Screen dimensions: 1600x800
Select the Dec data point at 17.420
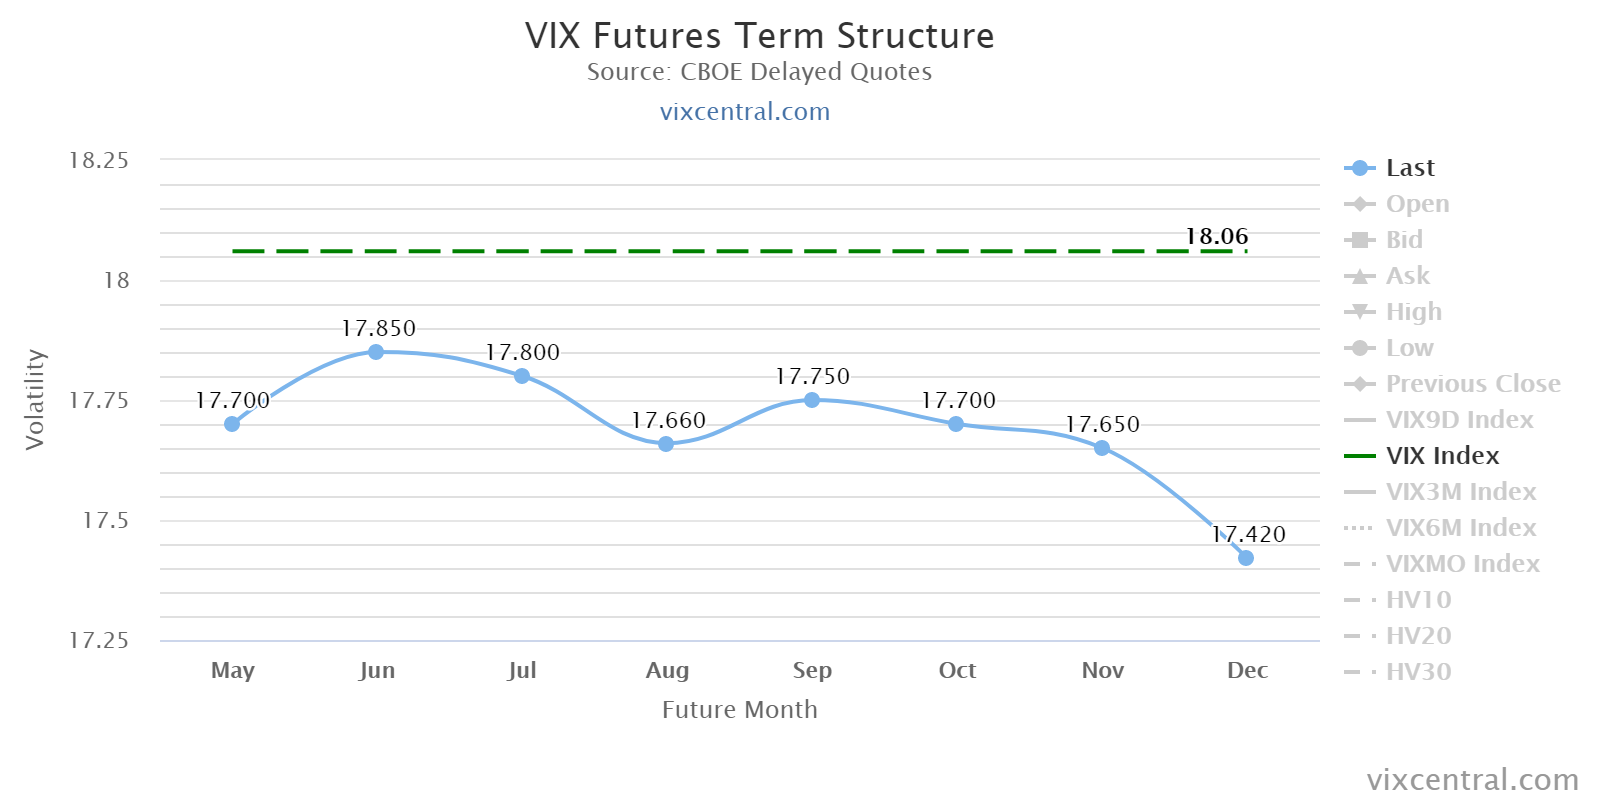pyautogui.click(x=1246, y=558)
